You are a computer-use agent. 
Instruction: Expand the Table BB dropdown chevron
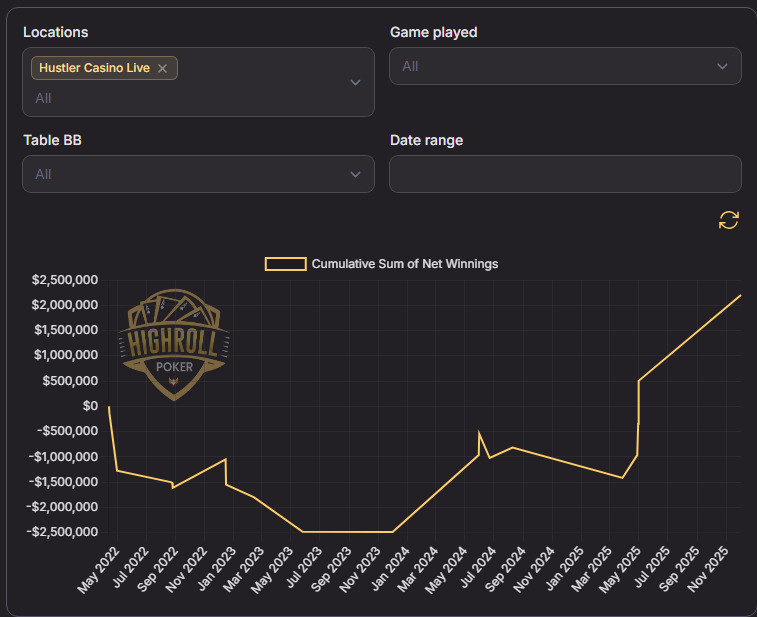(x=355, y=174)
